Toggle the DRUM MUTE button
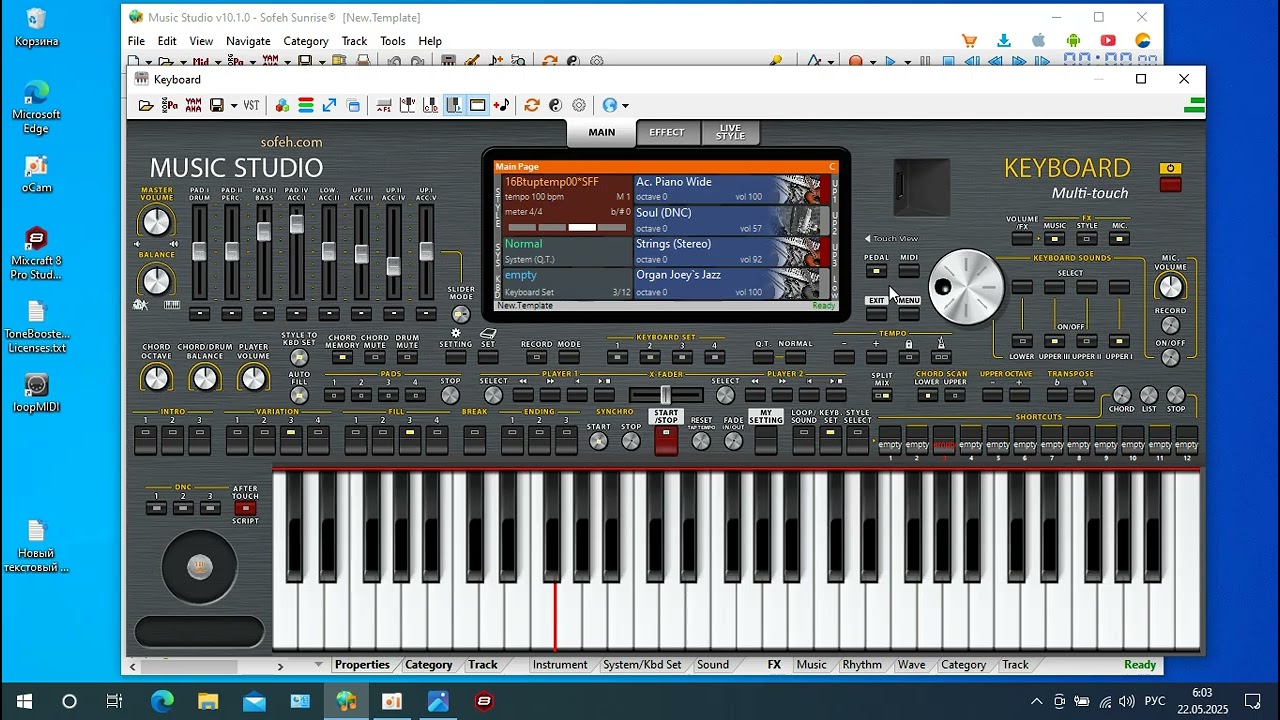1280x720 pixels. point(407,357)
